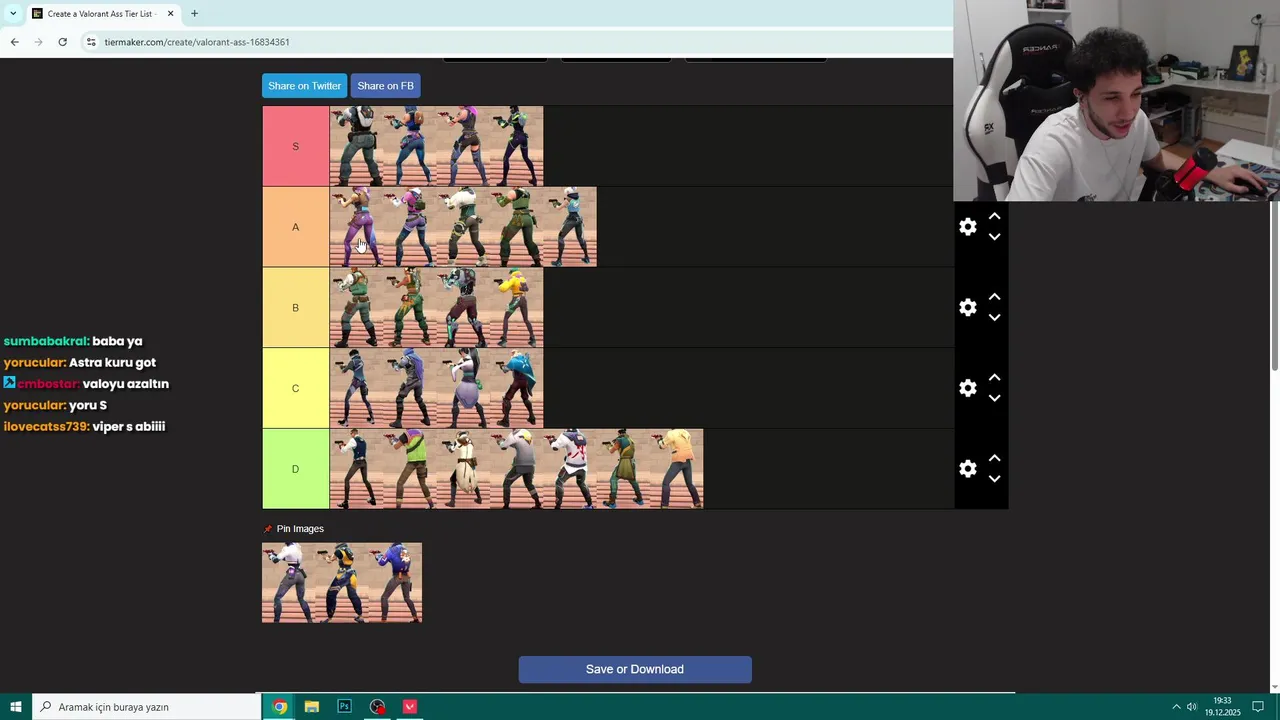Image resolution: width=1280 pixels, height=720 pixels.
Task: Open Chrome from the taskbar
Action: coord(280,707)
